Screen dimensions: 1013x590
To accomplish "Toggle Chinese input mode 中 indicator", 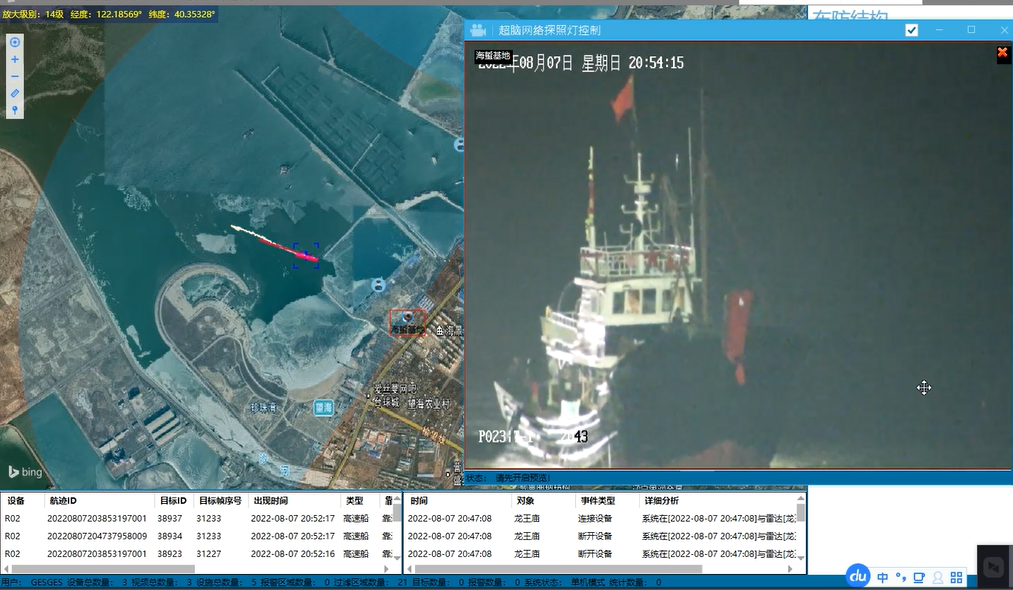I will coord(882,577).
